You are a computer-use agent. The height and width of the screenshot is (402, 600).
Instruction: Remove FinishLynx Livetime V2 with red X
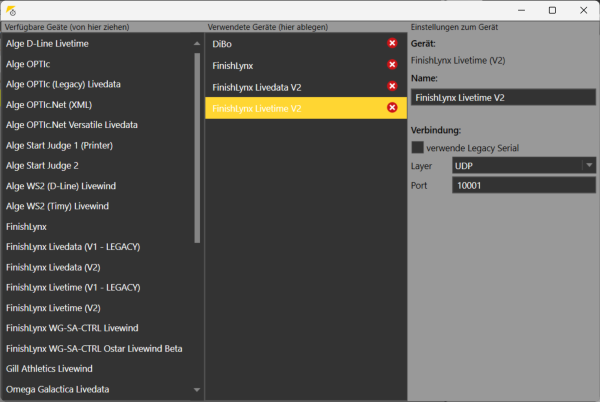click(392, 108)
